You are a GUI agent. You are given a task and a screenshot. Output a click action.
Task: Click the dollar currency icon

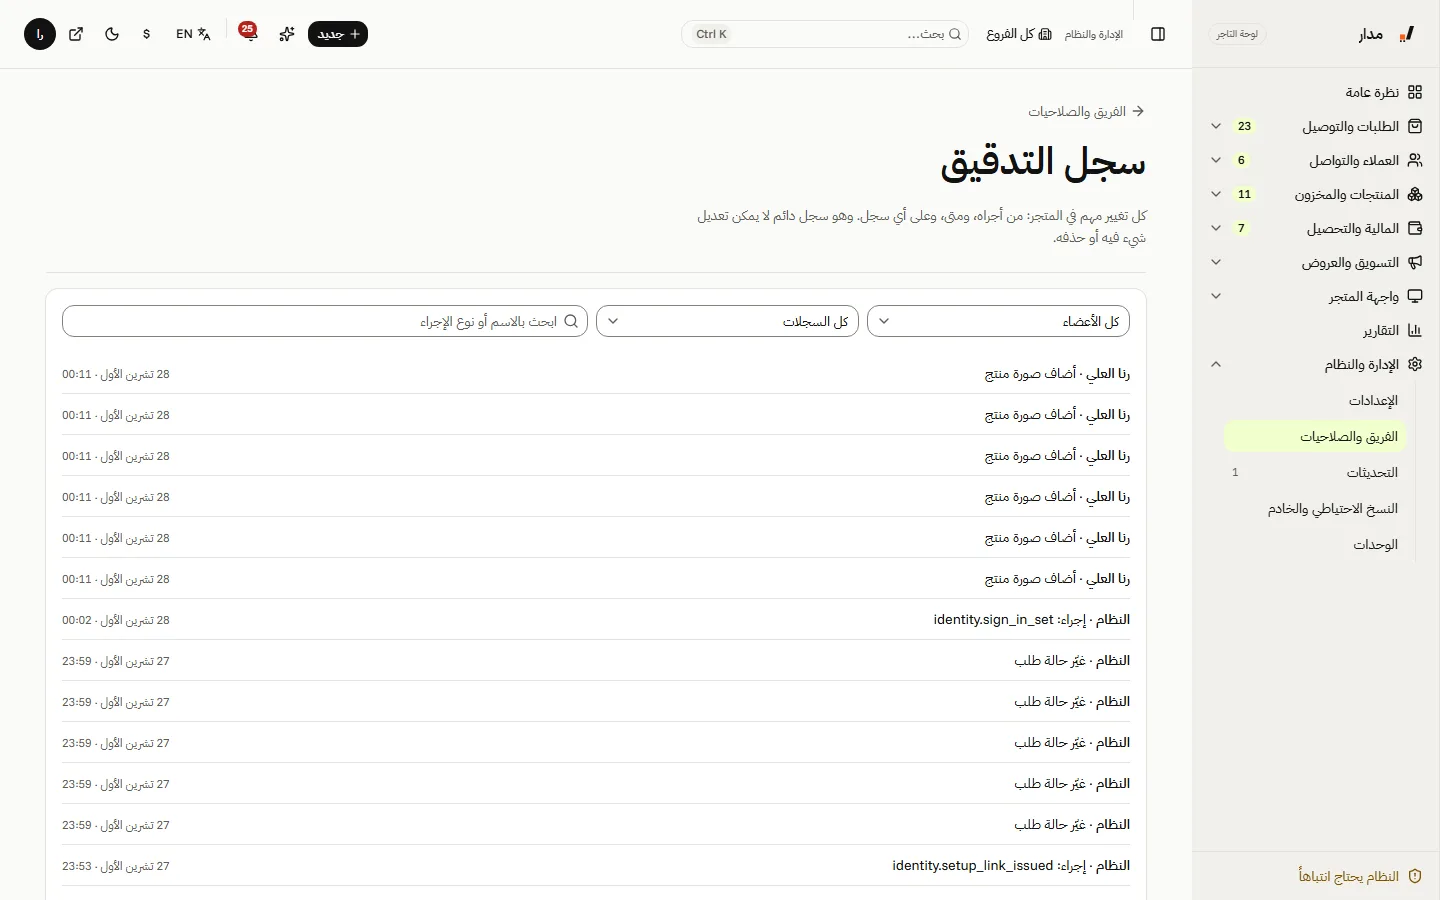(147, 34)
